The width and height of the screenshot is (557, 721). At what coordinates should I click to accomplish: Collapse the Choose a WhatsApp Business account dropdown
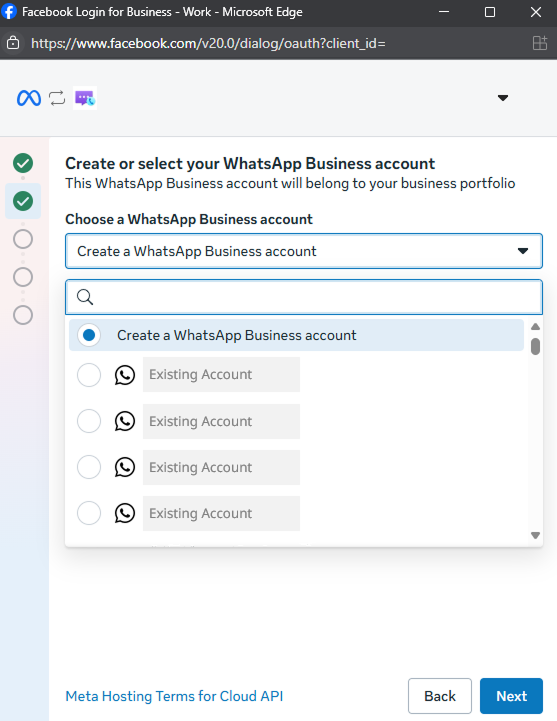click(304, 251)
